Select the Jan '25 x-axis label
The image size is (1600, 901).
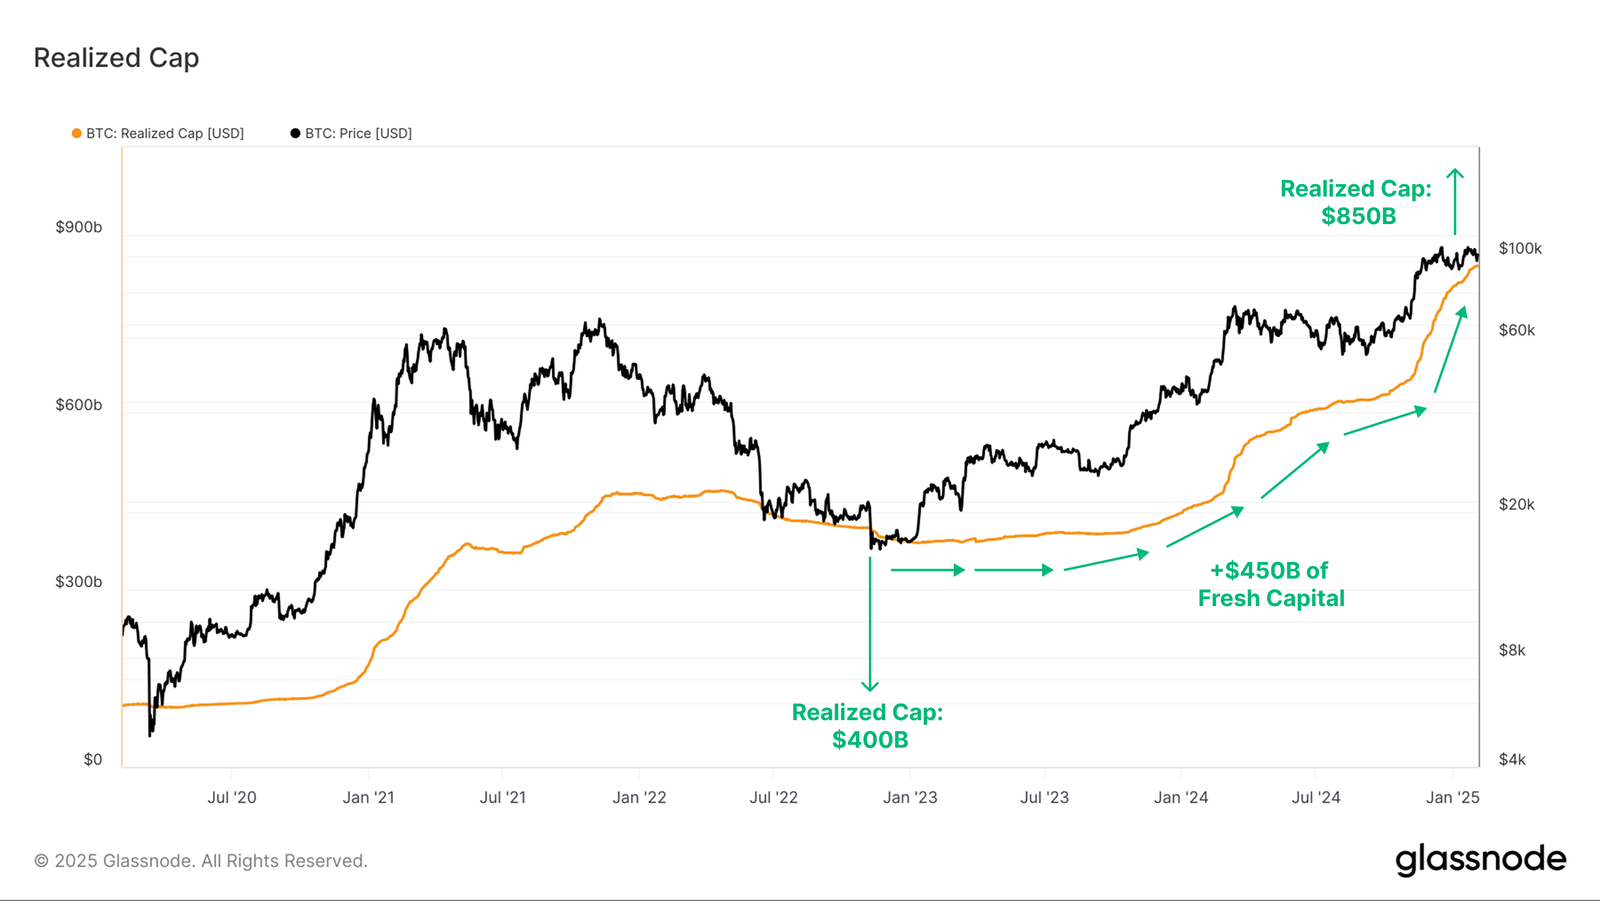click(1452, 797)
